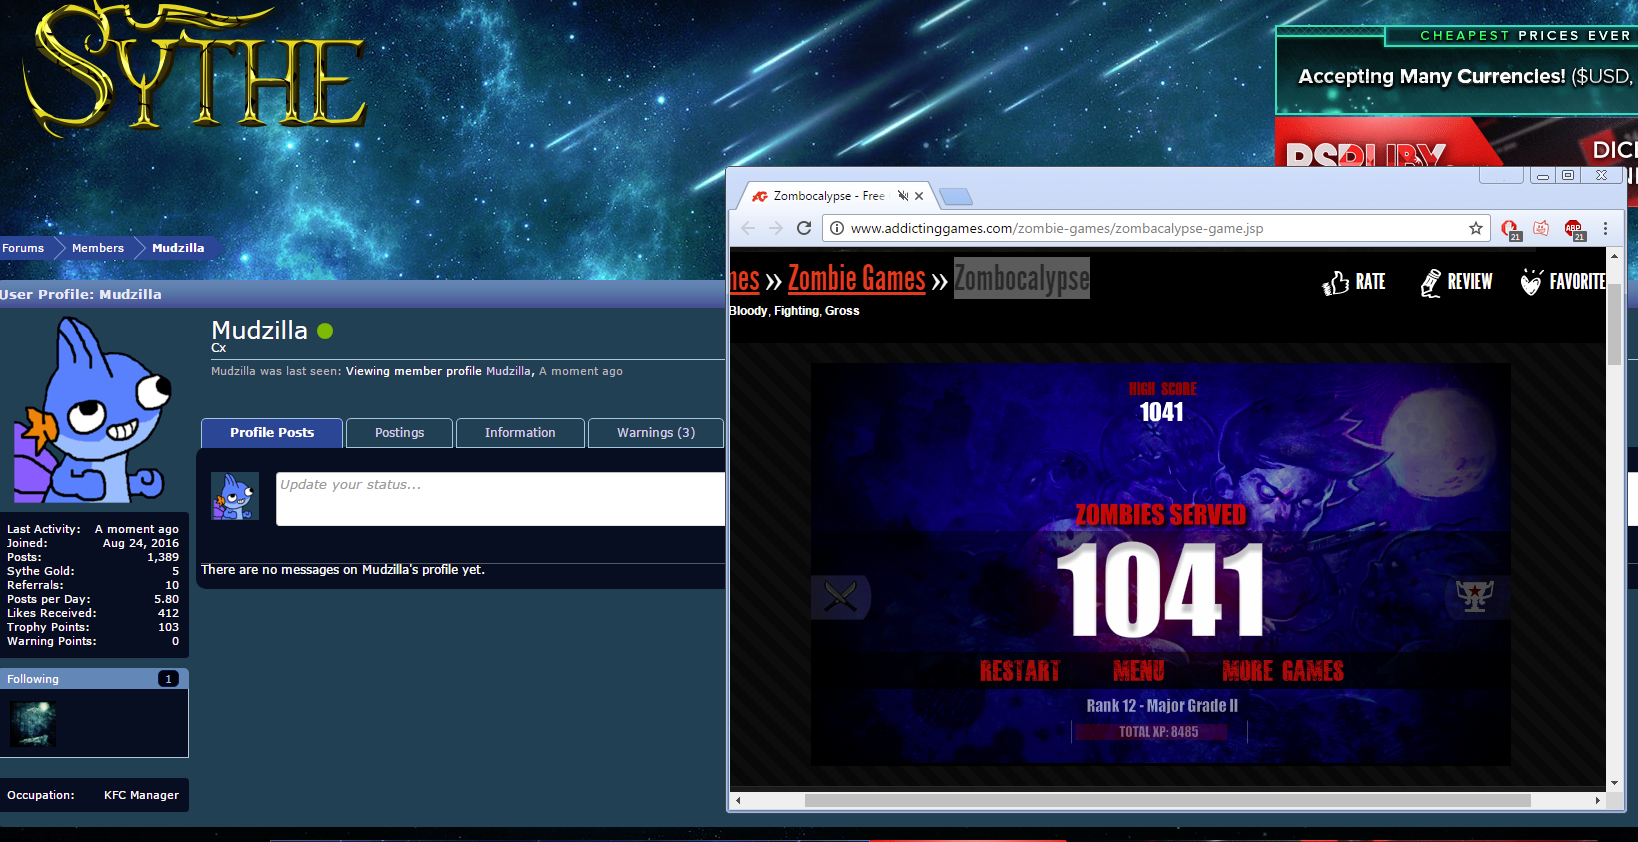The height and width of the screenshot is (842, 1638).
Task: Click the Trophy Points value 103
Action: click(x=168, y=627)
